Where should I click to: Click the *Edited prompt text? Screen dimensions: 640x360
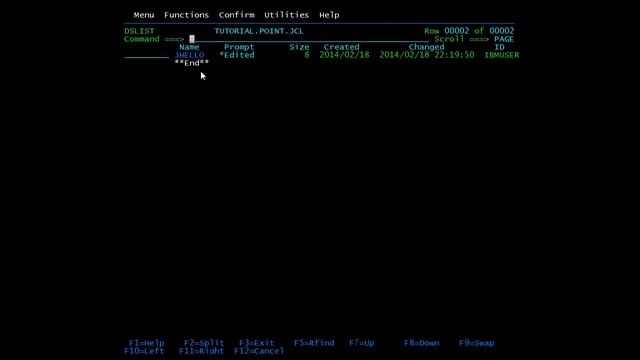coord(237,55)
